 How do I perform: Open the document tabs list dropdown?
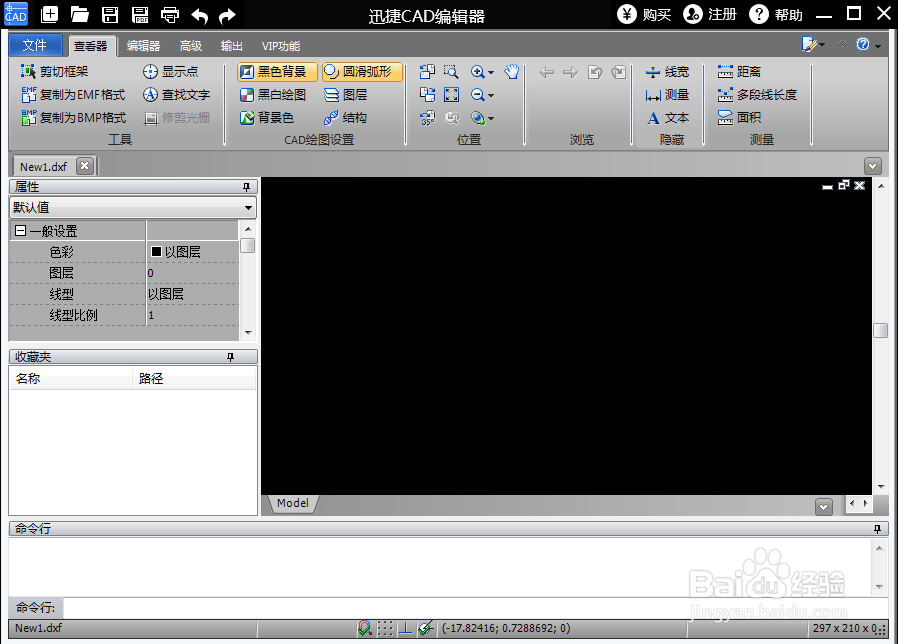(872, 166)
